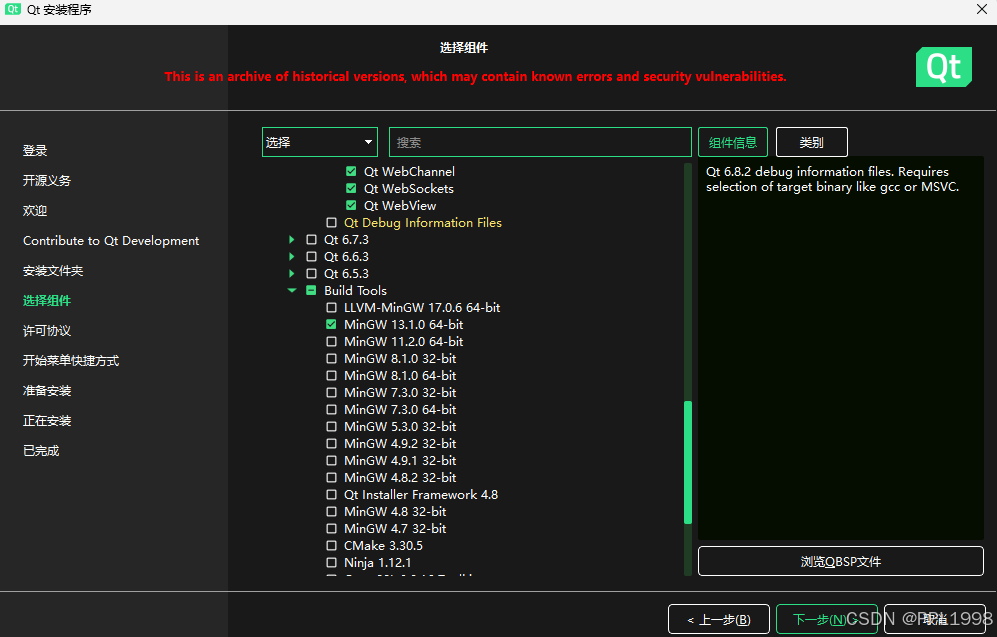Check MinGW 5.3.0 32-bit
This screenshot has height=637, width=997.
pos(331,427)
